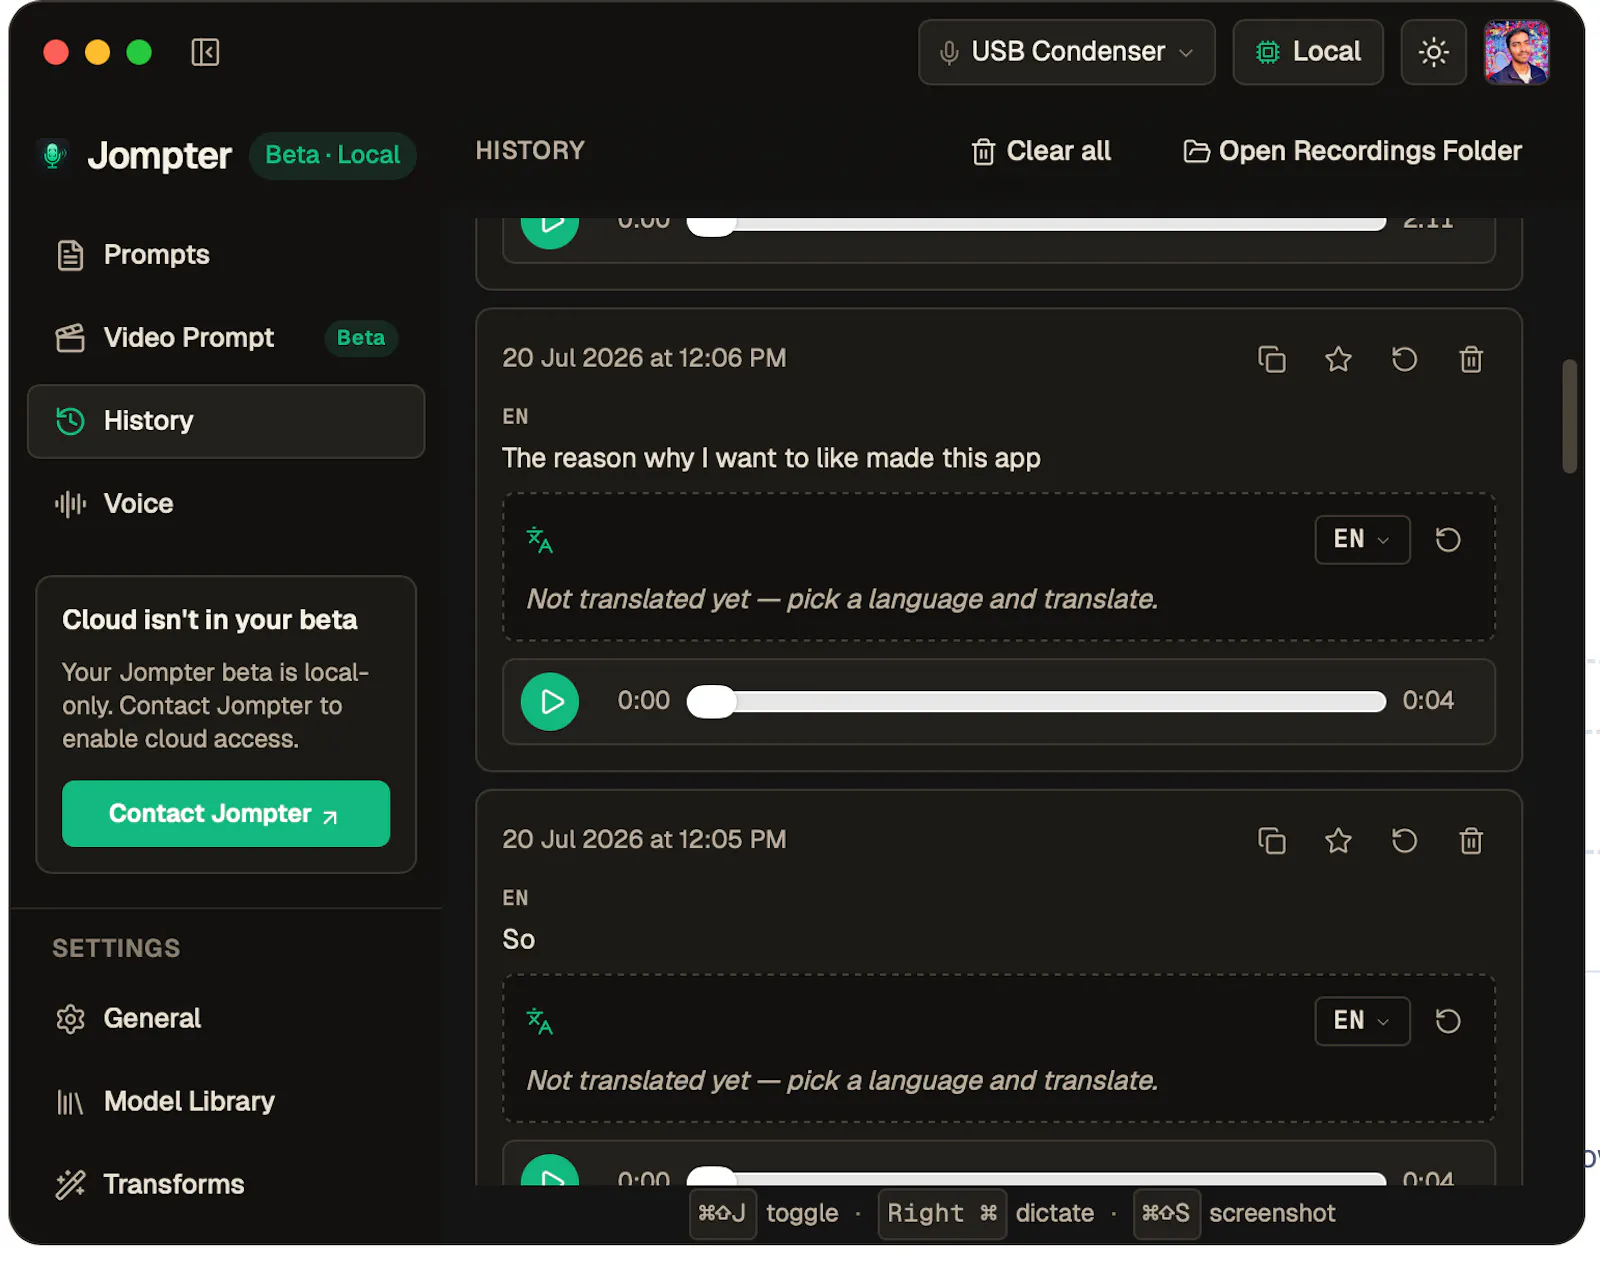Click the Contact Jompter button
1600x1262 pixels.
(x=226, y=814)
